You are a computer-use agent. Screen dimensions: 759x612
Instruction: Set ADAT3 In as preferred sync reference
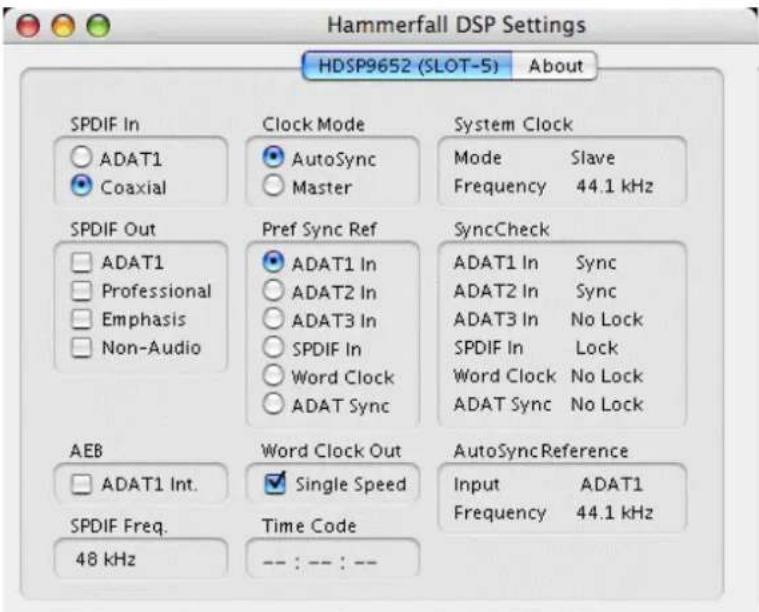click(x=273, y=319)
